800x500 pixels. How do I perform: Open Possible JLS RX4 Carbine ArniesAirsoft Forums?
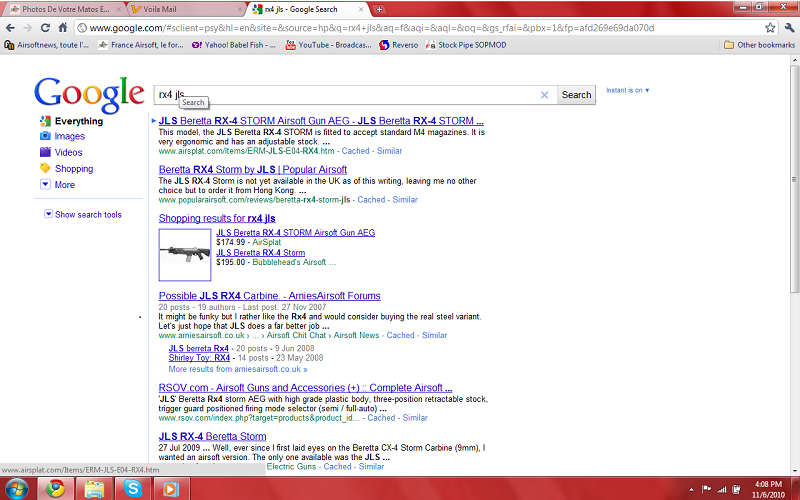pos(269,296)
